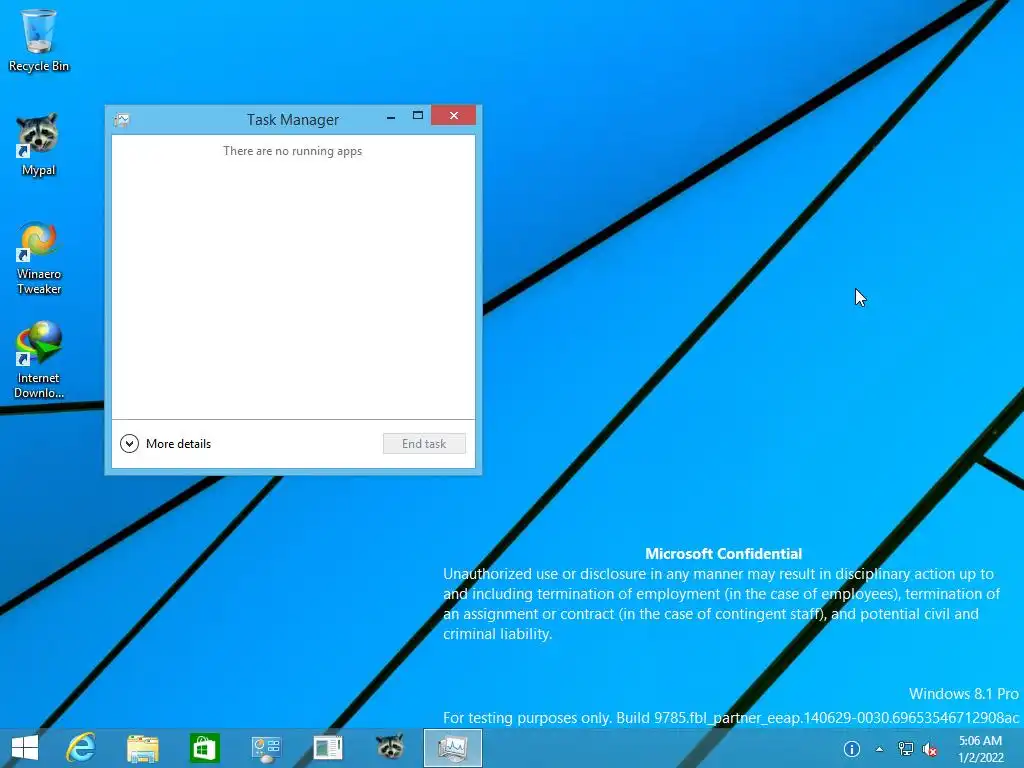Open File Explorer from the taskbar
1024x768 pixels.
(x=142, y=748)
